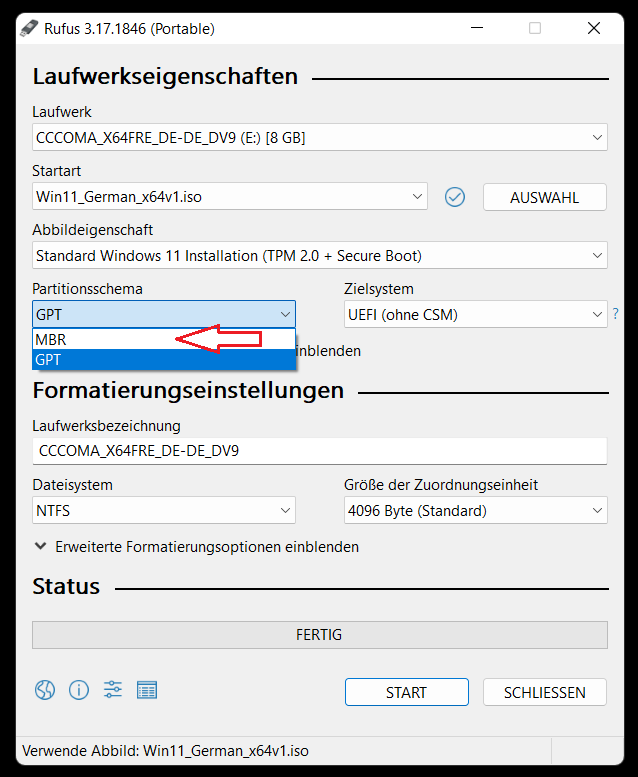638x777 pixels.
Task: Click the AUSWAHL button
Action: click(544, 197)
